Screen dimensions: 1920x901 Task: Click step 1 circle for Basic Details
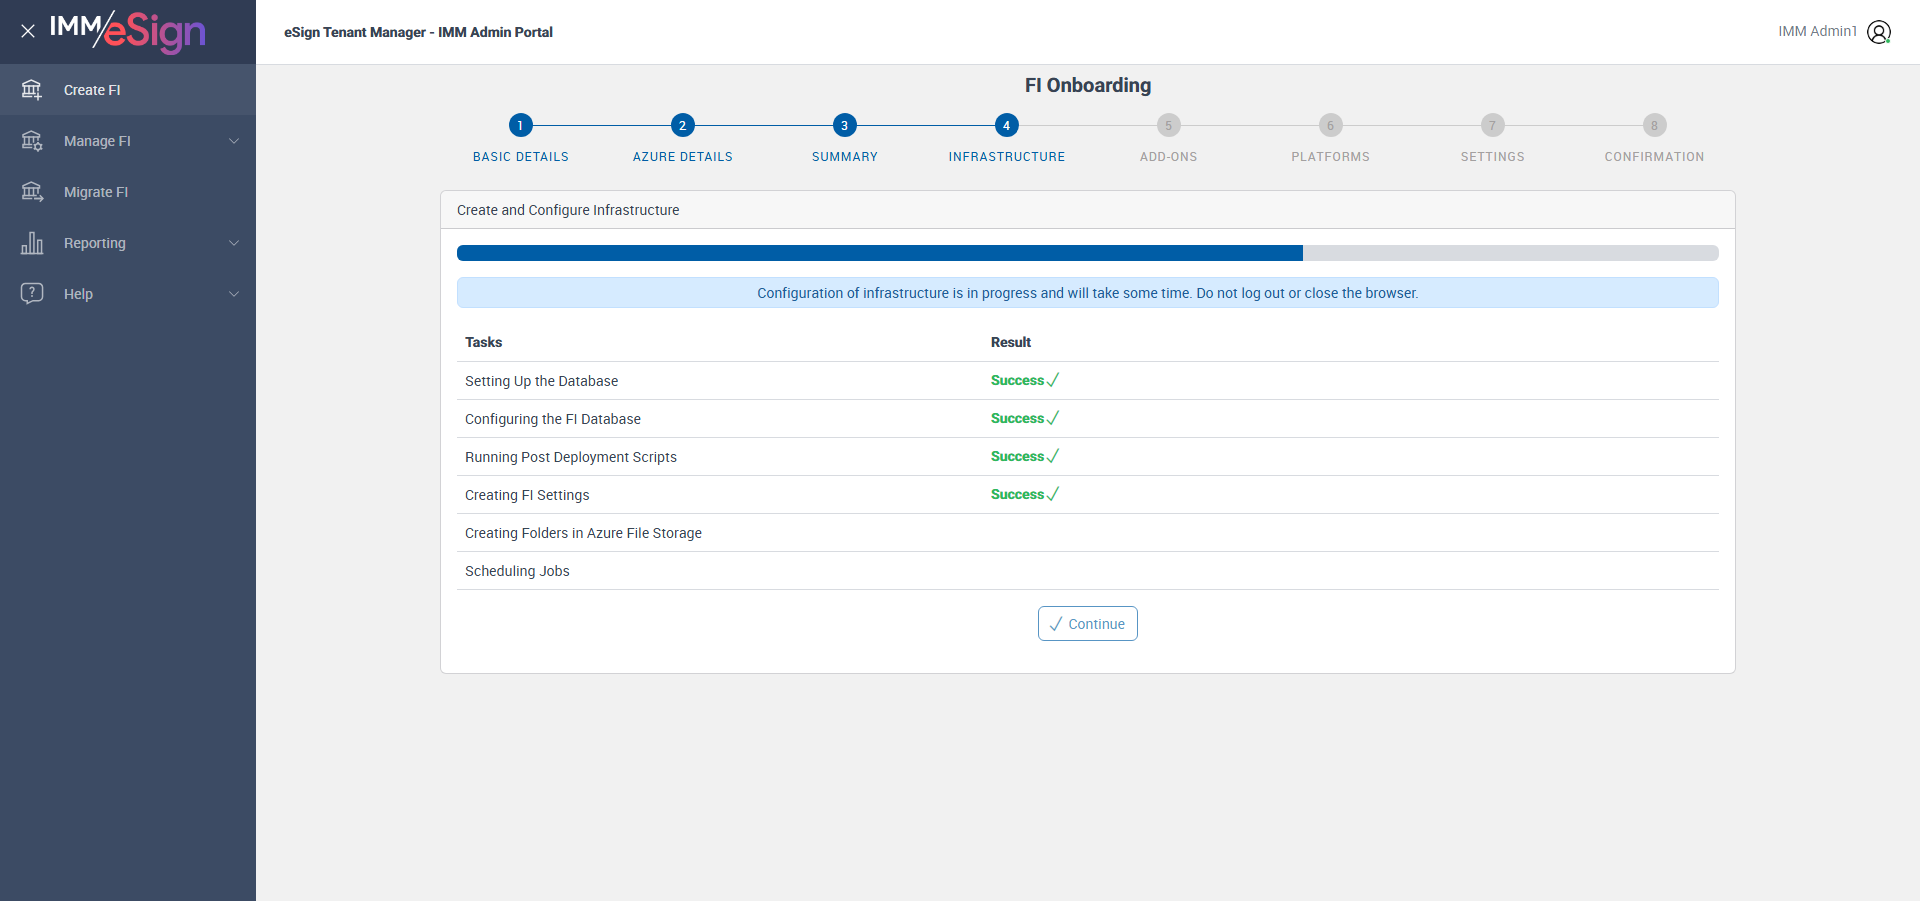coord(520,125)
